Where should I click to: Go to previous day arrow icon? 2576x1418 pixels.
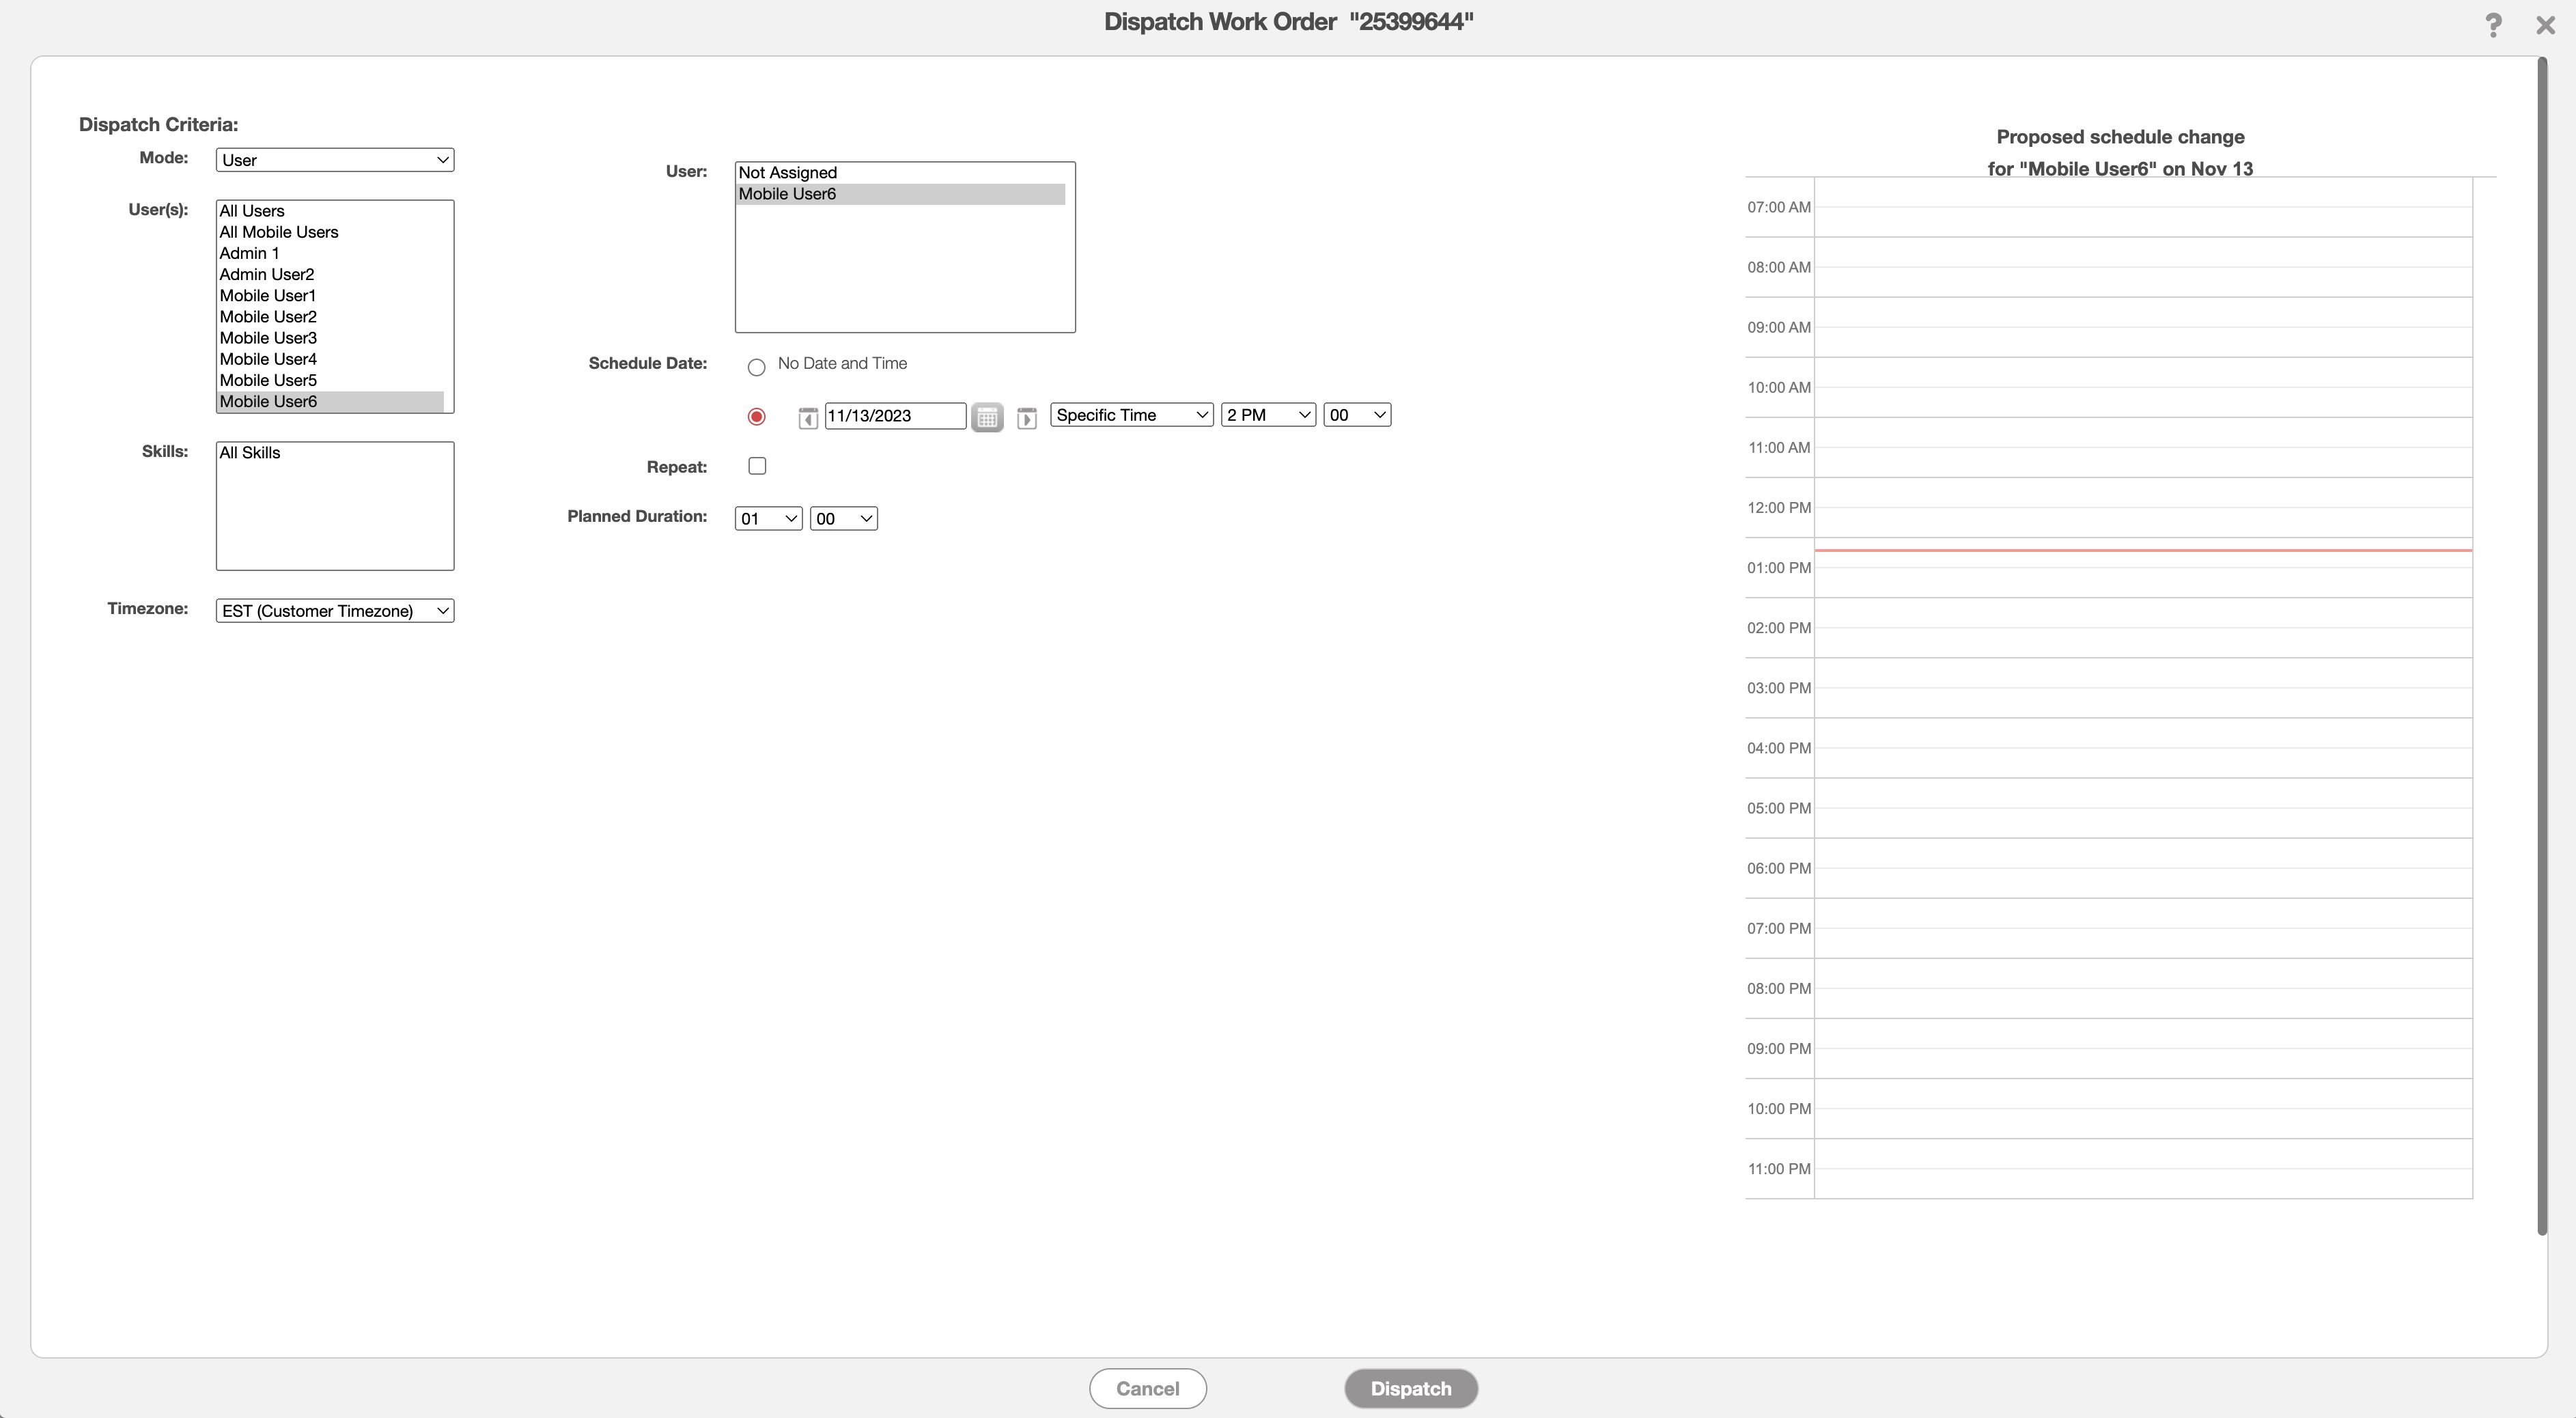[x=808, y=418]
